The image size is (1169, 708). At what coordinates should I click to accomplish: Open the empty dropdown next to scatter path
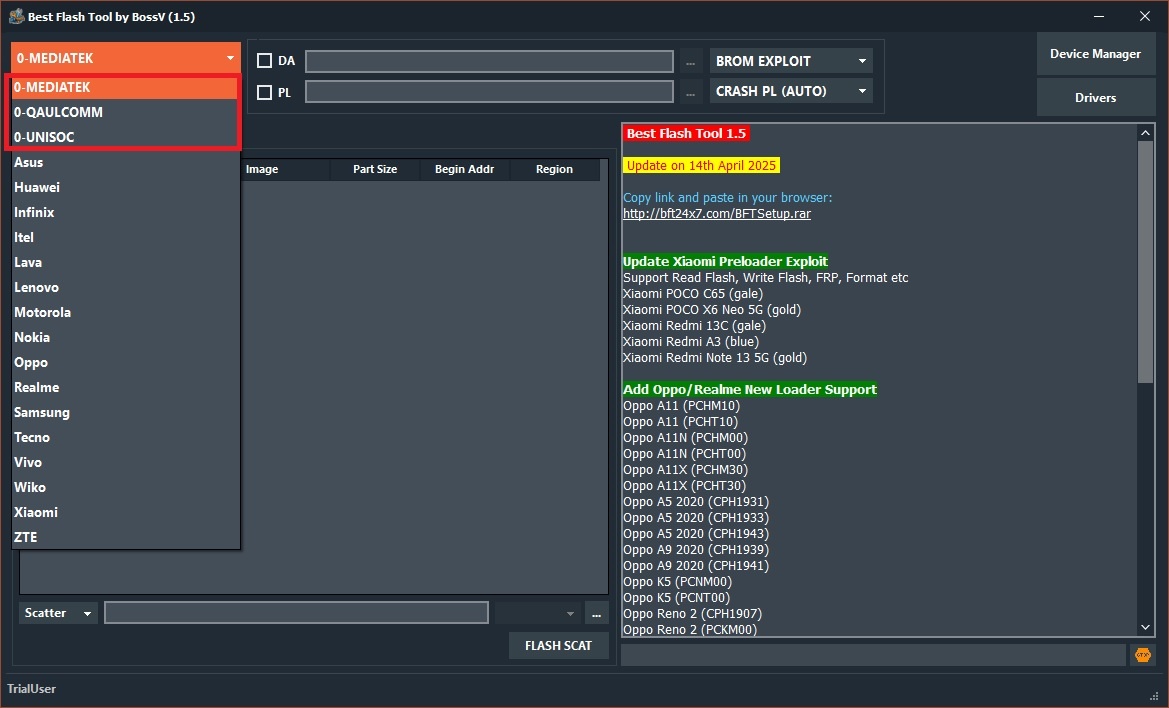[538, 613]
